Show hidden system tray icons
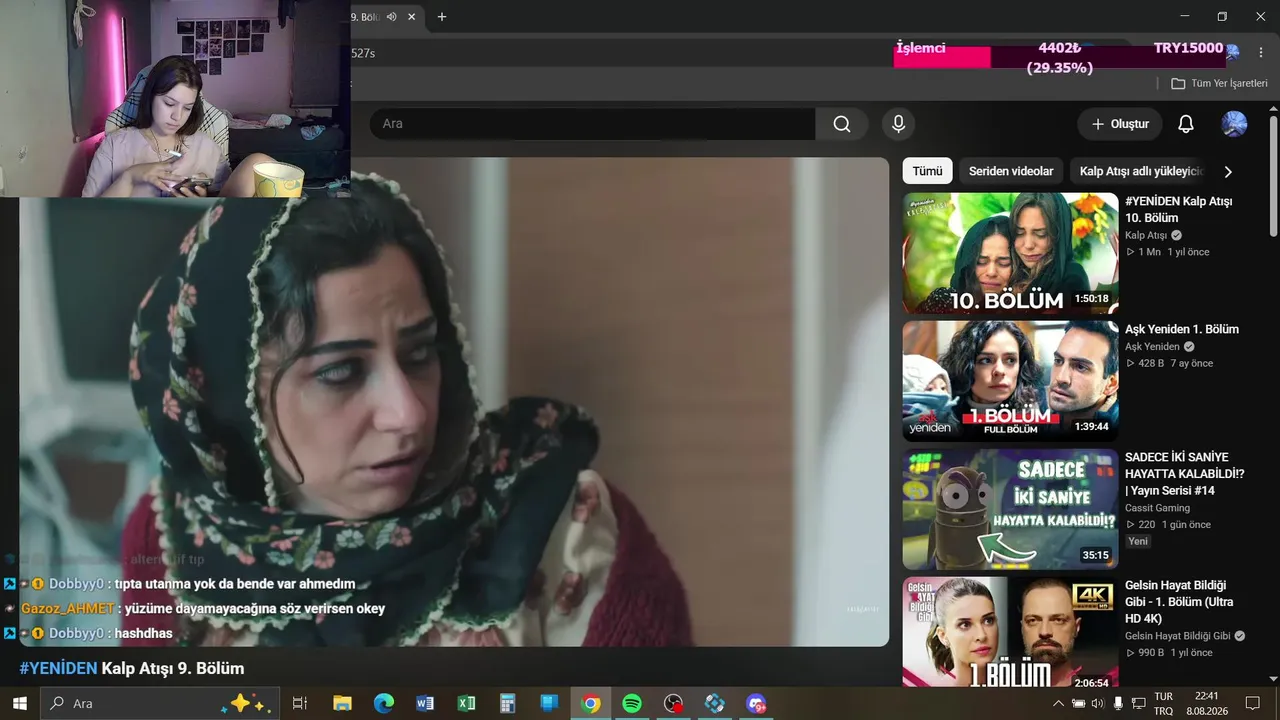The image size is (1280, 720). (x=1059, y=703)
